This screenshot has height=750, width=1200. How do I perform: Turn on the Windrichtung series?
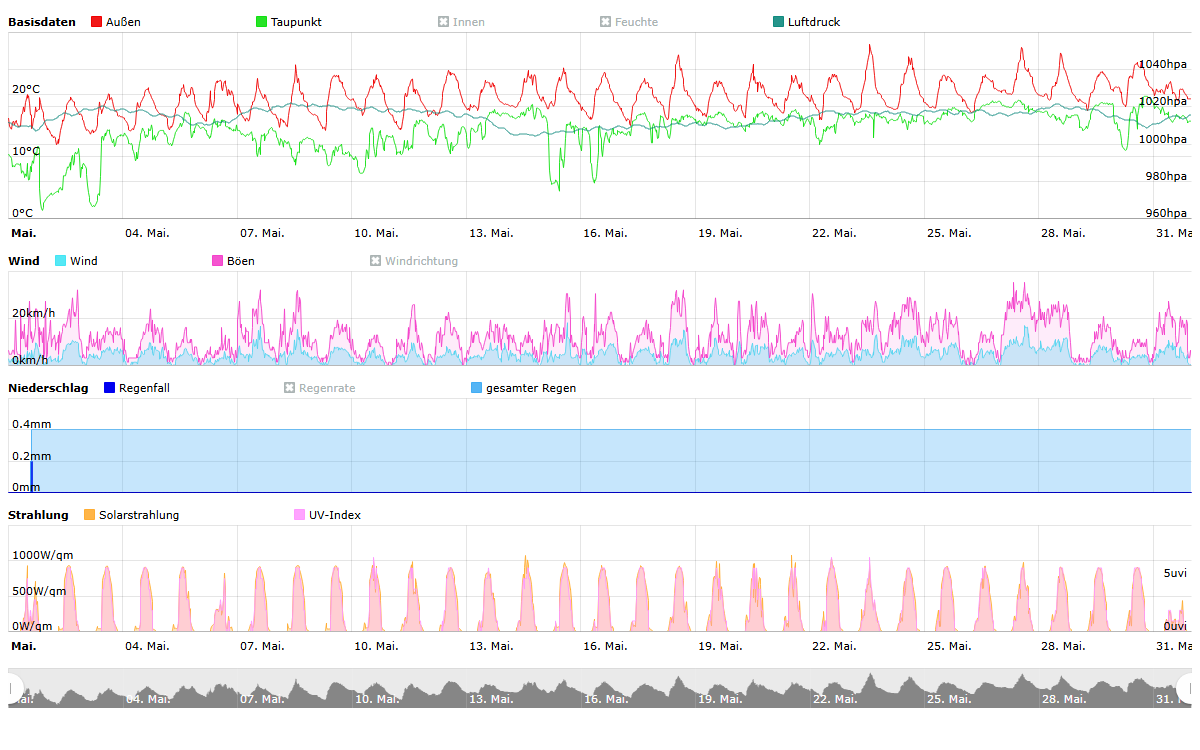click(376, 261)
